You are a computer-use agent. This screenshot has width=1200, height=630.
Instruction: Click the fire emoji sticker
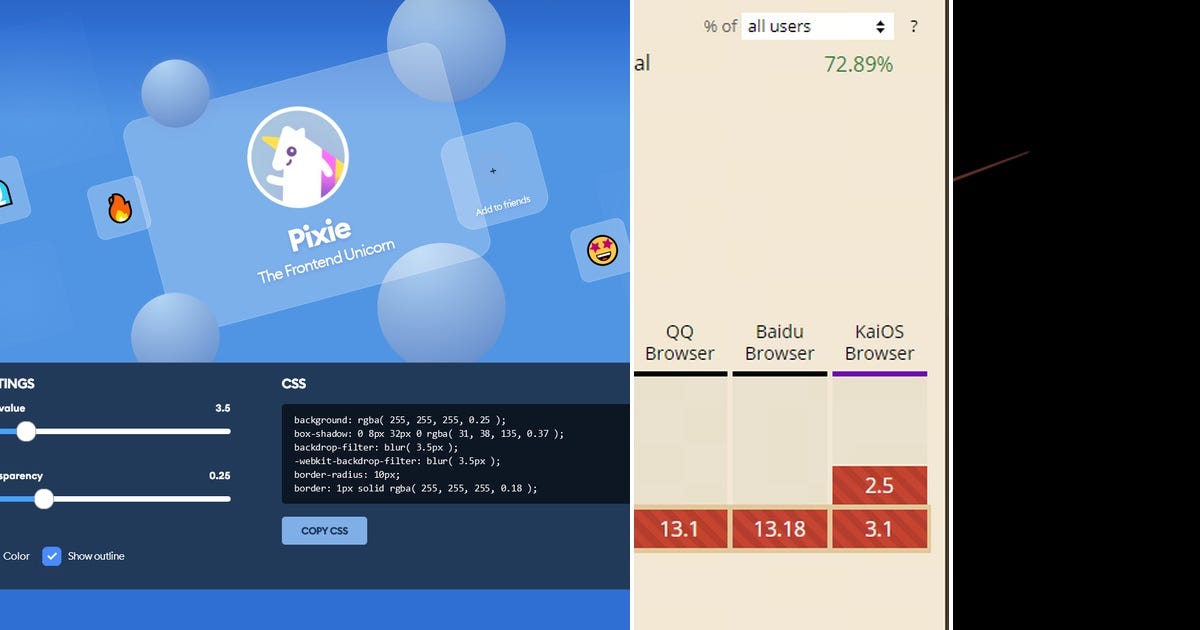122,208
